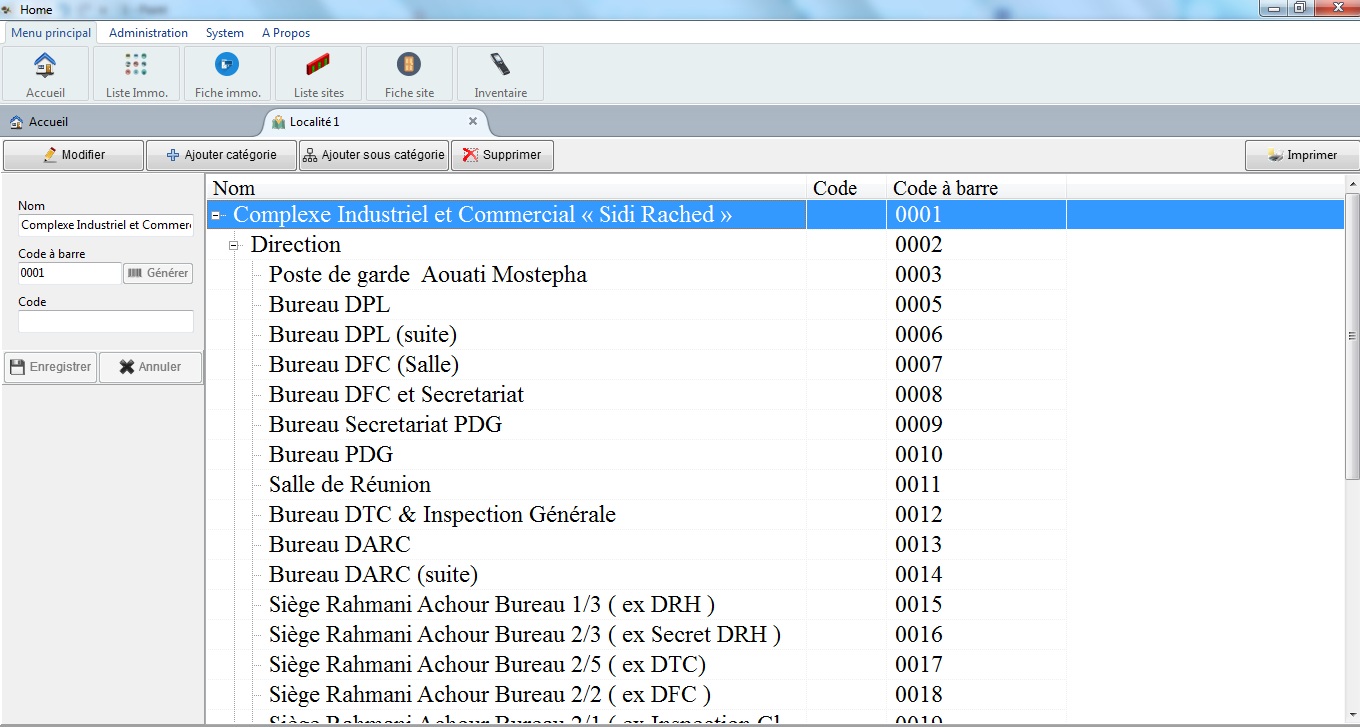
Task: Switch to the Accueil document tab
Action: (48, 122)
